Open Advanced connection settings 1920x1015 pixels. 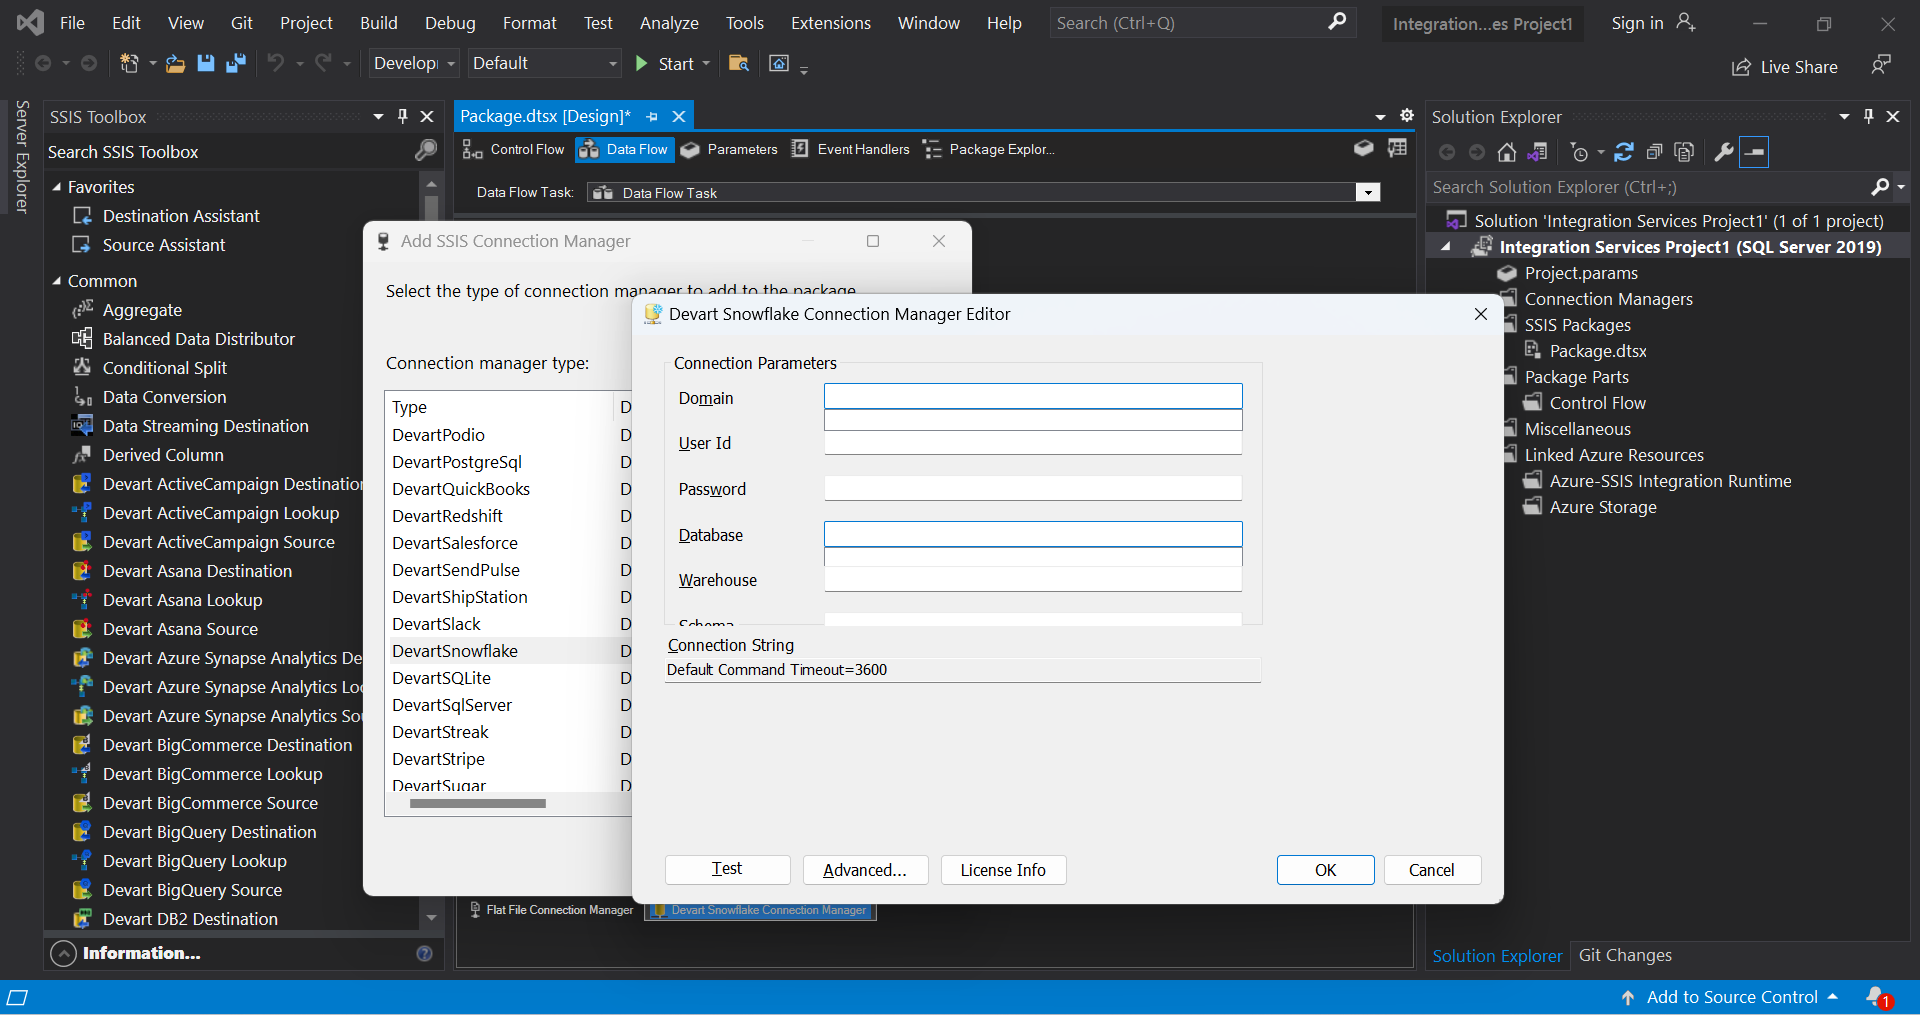tap(865, 869)
